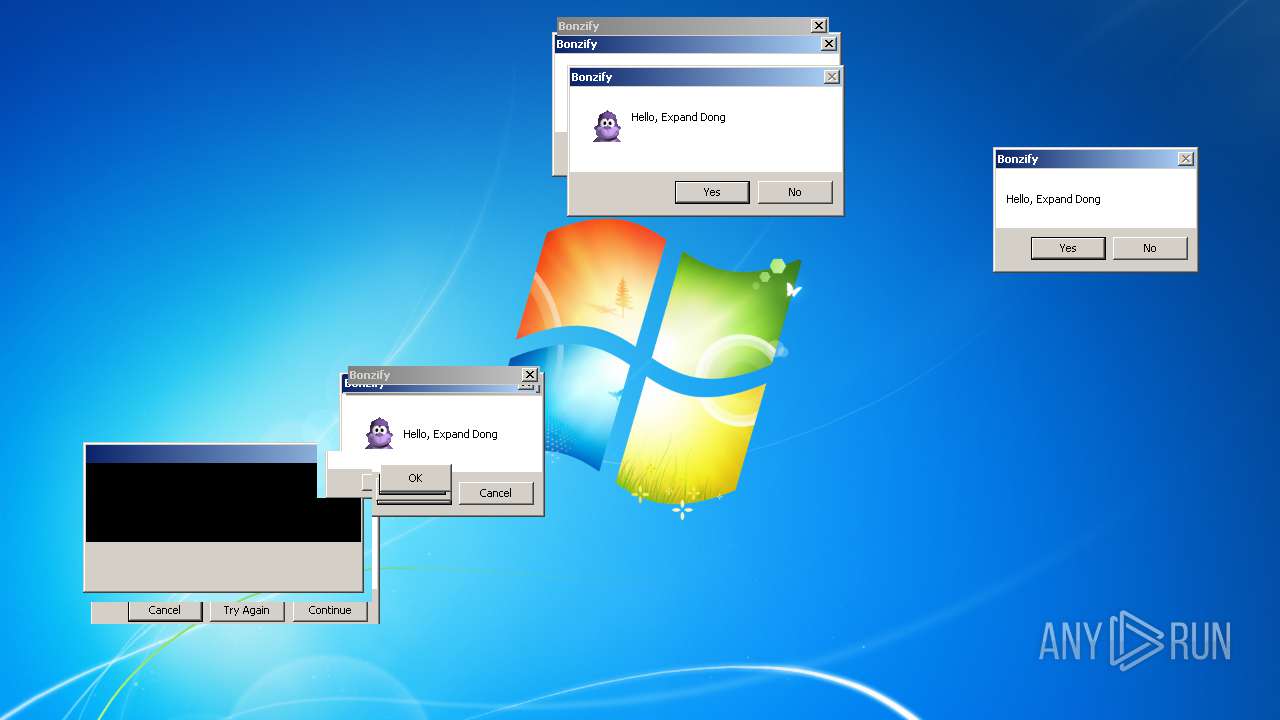
Task: Close the front top-center Bonzify dialog with the Bonzi icon
Action: [x=831, y=77]
